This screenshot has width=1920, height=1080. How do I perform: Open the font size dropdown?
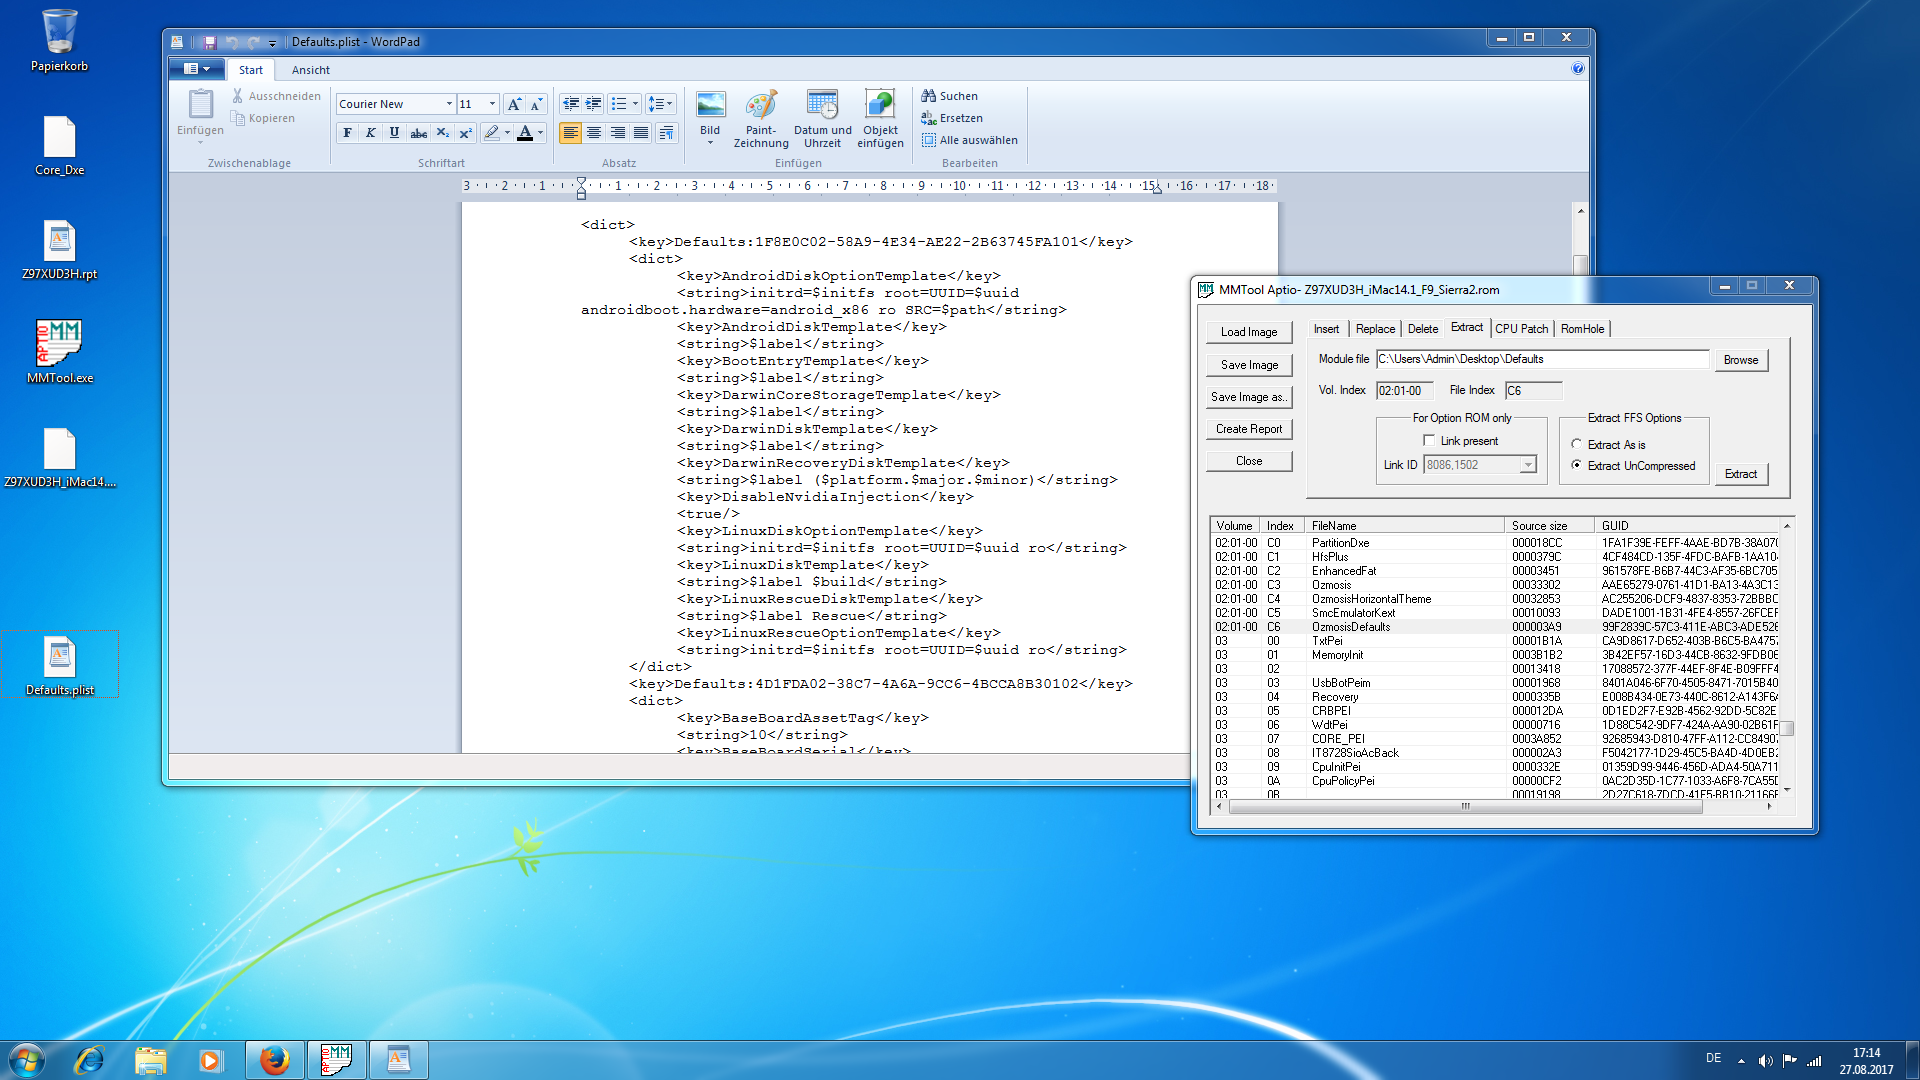point(492,104)
